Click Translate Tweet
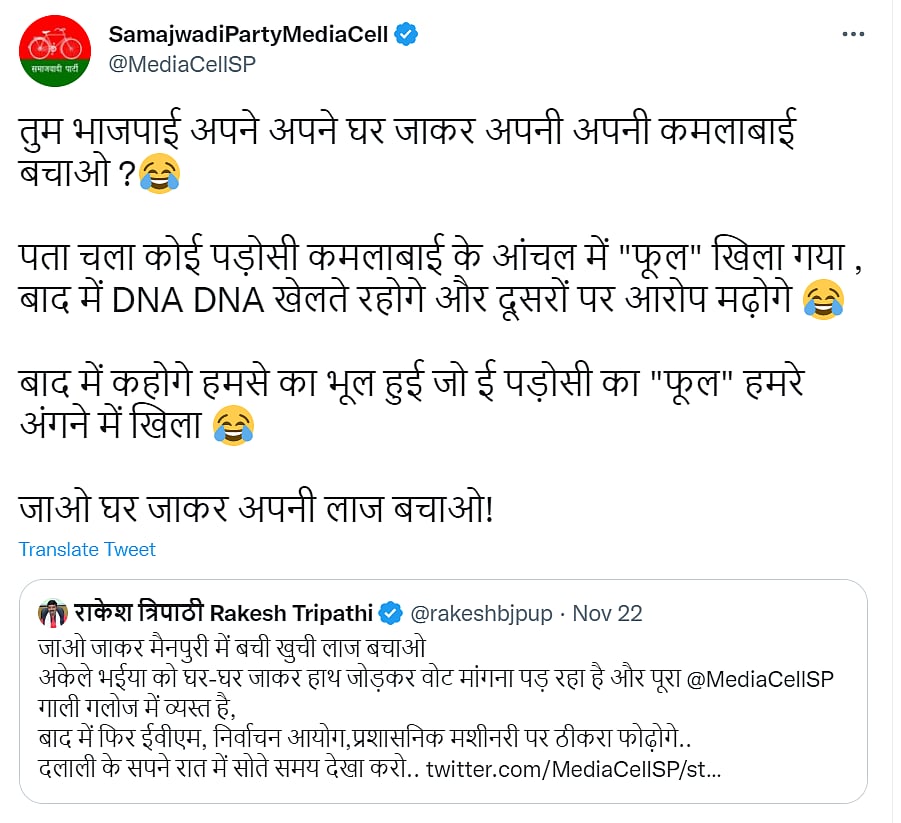Image resolution: width=901 pixels, height=823 pixels. 87,549
